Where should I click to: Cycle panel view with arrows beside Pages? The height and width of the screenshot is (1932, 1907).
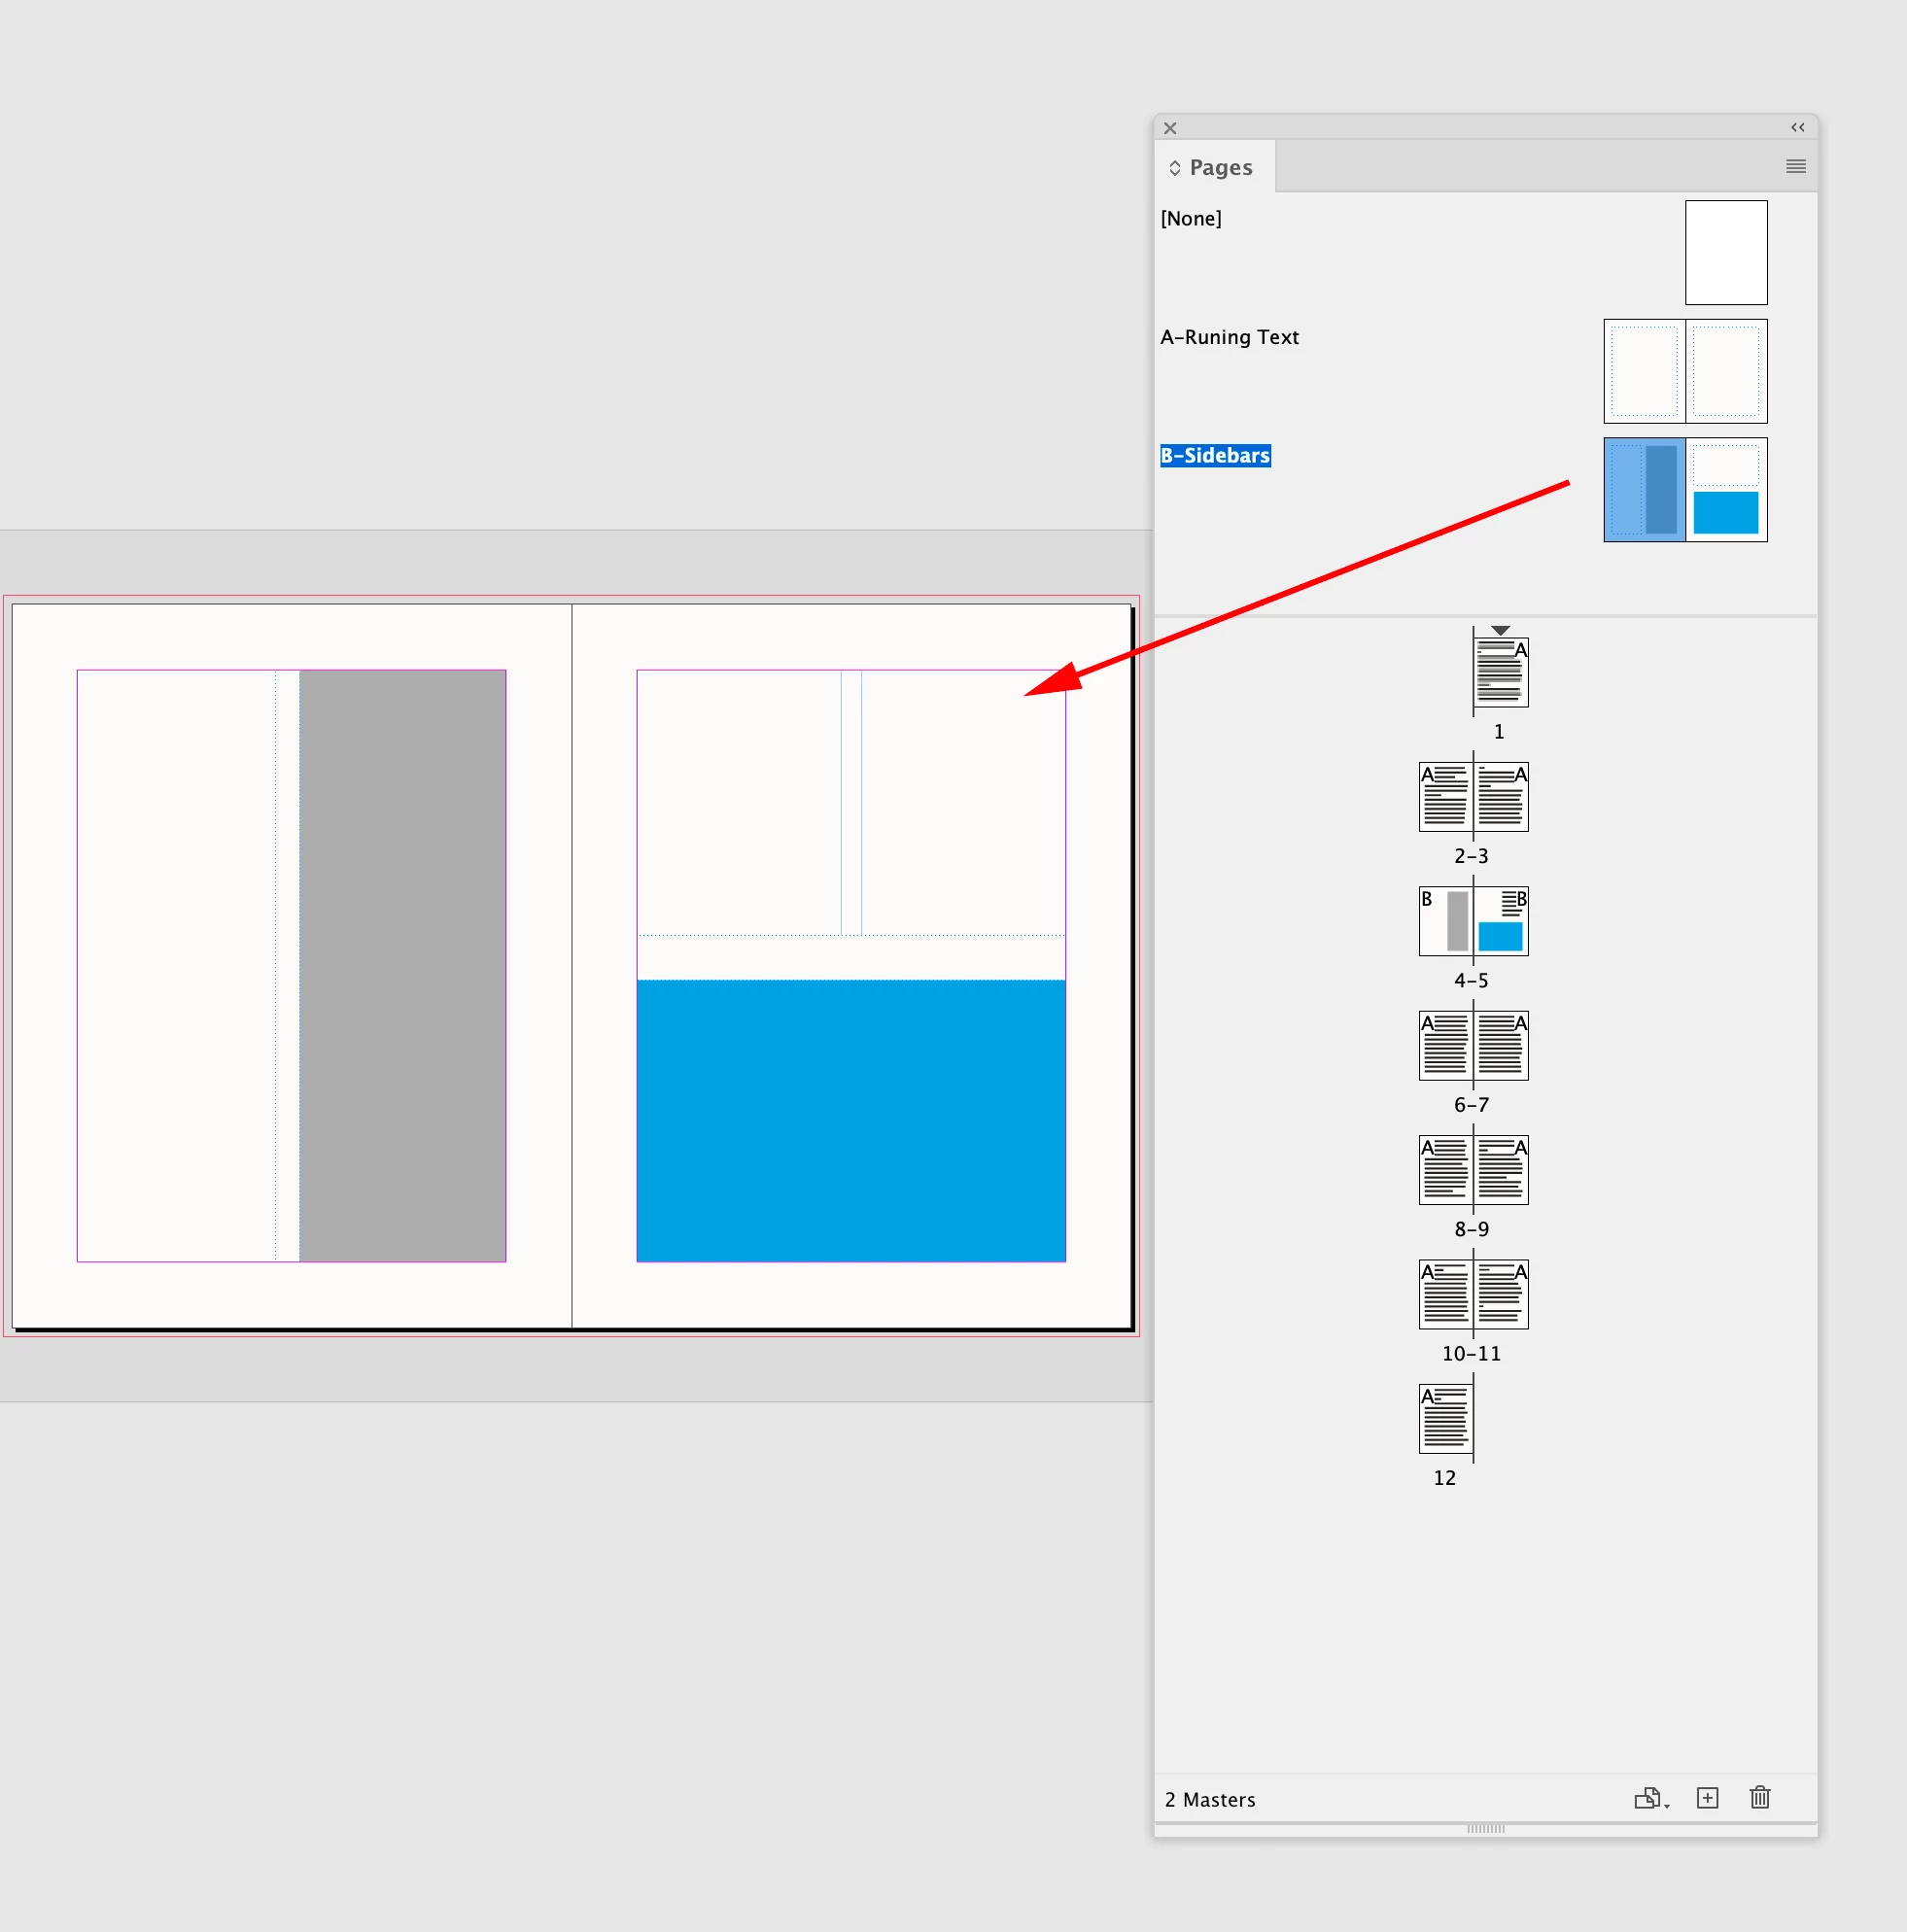click(x=1175, y=168)
